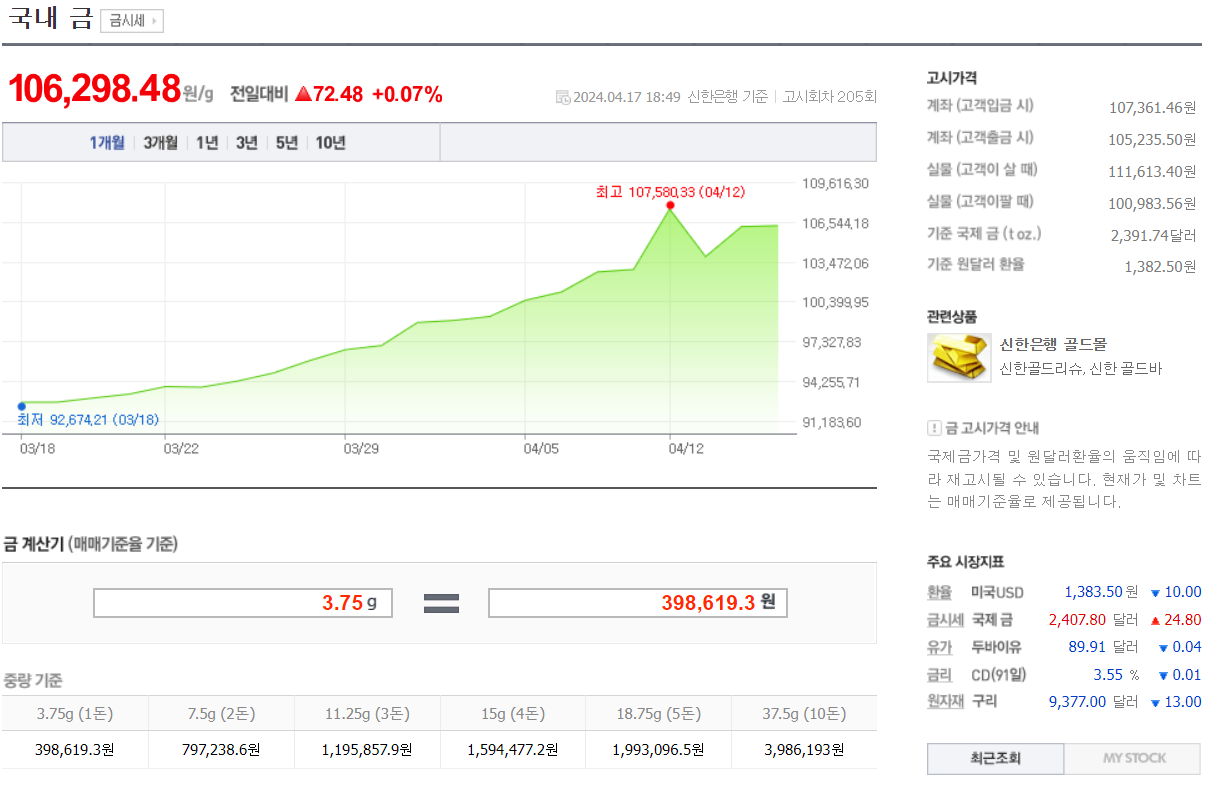This screenshot has height=792, width=1216.
Task: Click the 1,594,477.2원 value in the table
Action: click(513, 749)
